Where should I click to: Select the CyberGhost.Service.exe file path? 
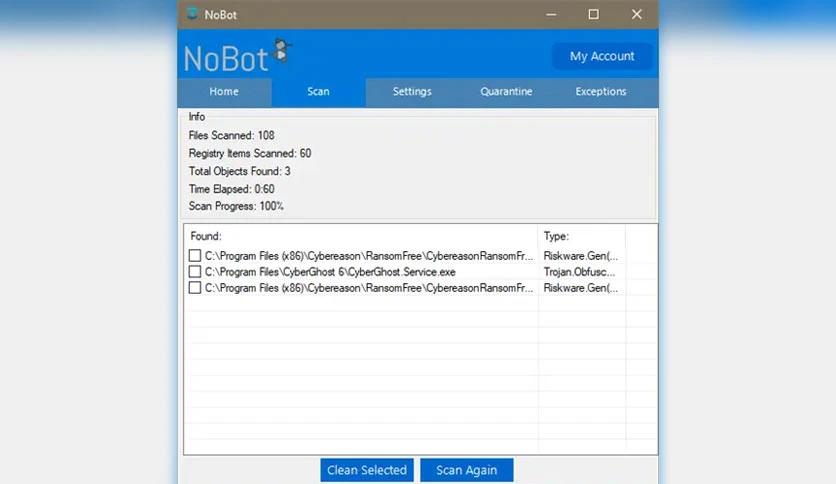click(330, 272)
